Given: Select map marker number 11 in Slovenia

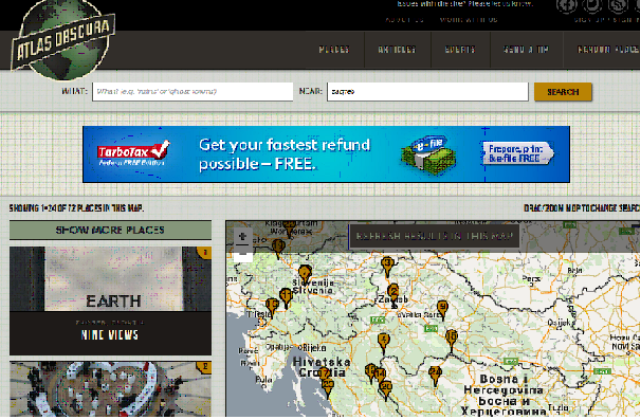Looking at the screenshot, I should 286,297.
